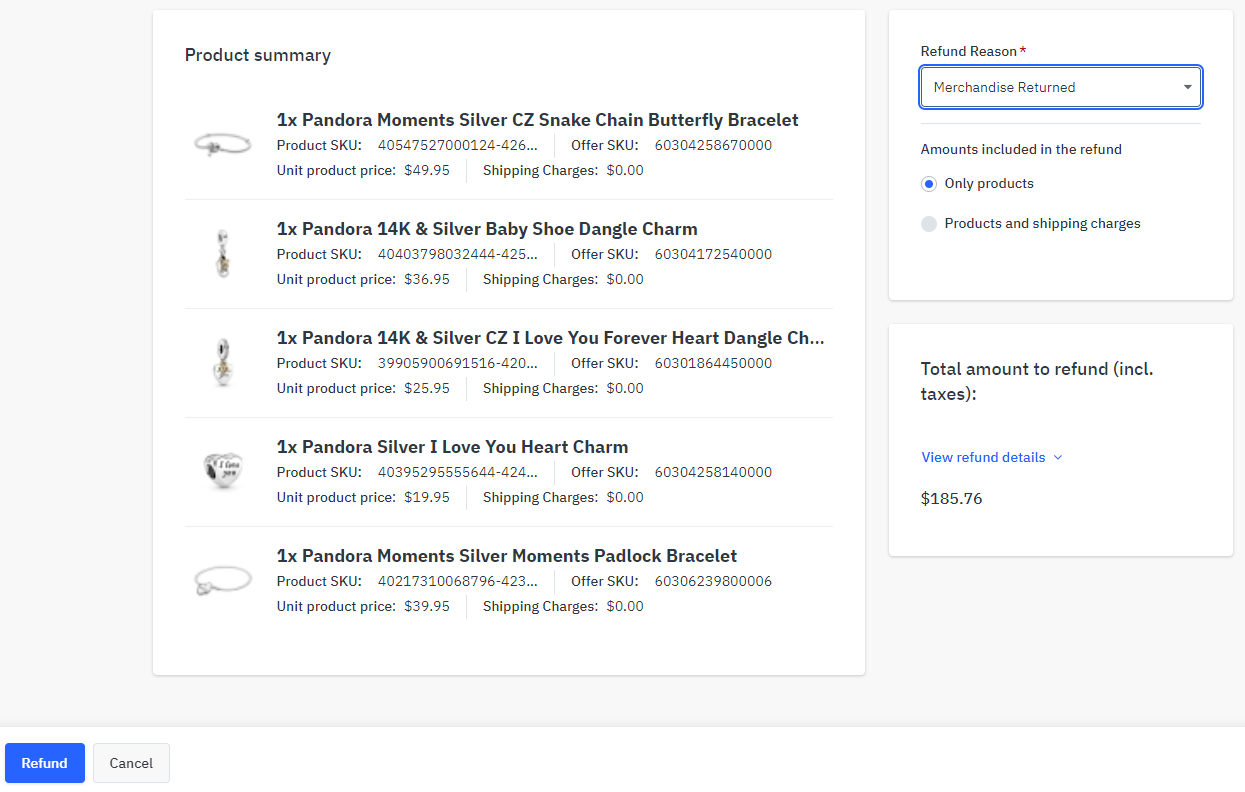Click Offer SKU 60304258670000
Viewport: 1245px width, 792px height.
(713, 145)
